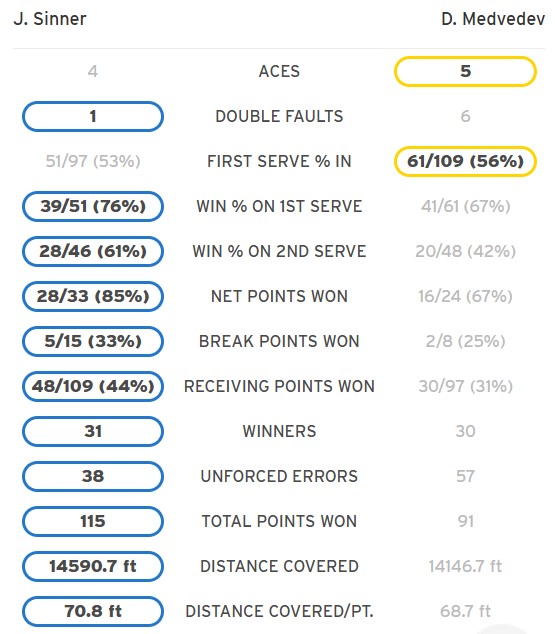This screenshot has height=634, width=555.
Task: Click Medvedev's 61/109 (56%) first serve pill
Action: click(x=465, y=161)
